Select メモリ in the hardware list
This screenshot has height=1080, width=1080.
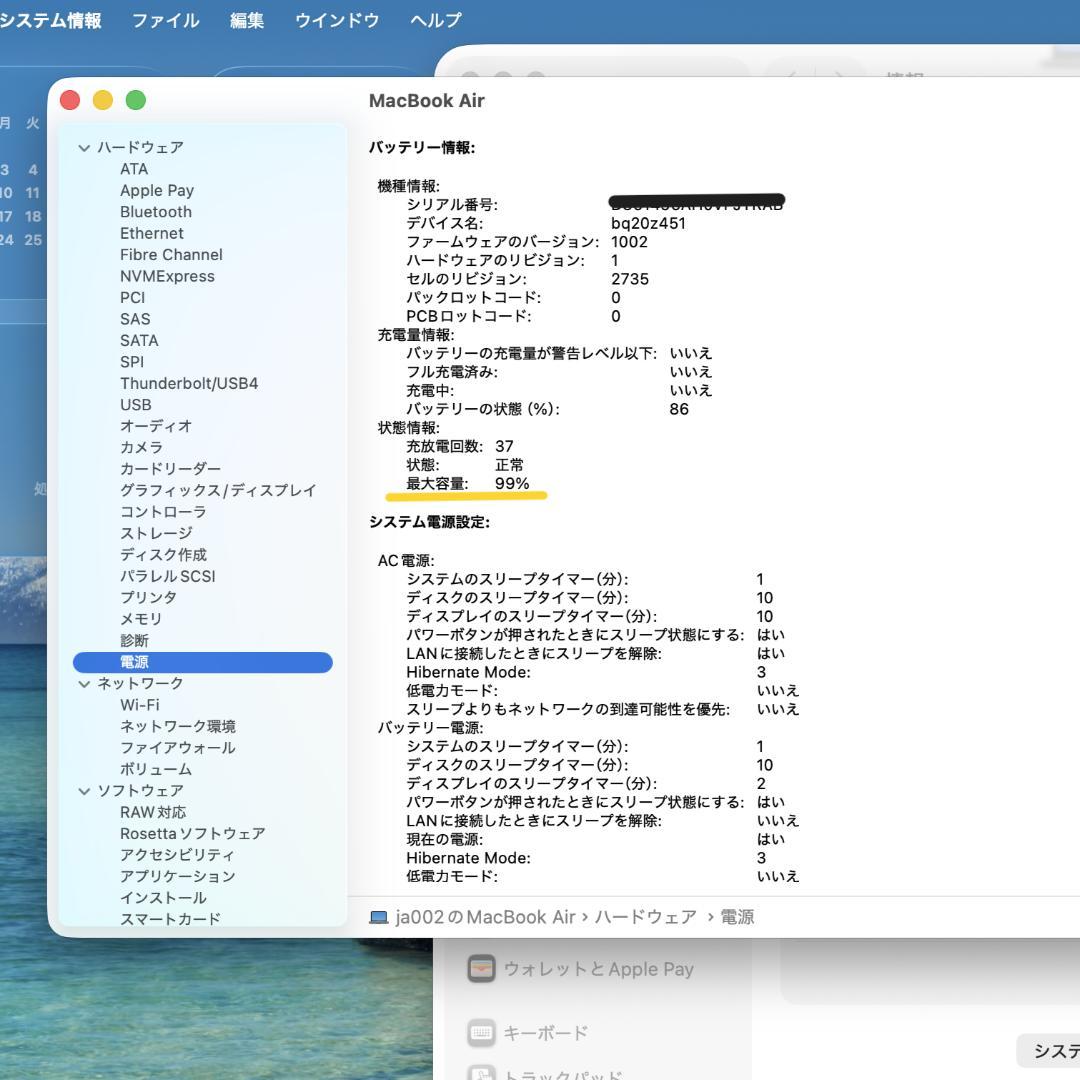(x=140, y=619)
